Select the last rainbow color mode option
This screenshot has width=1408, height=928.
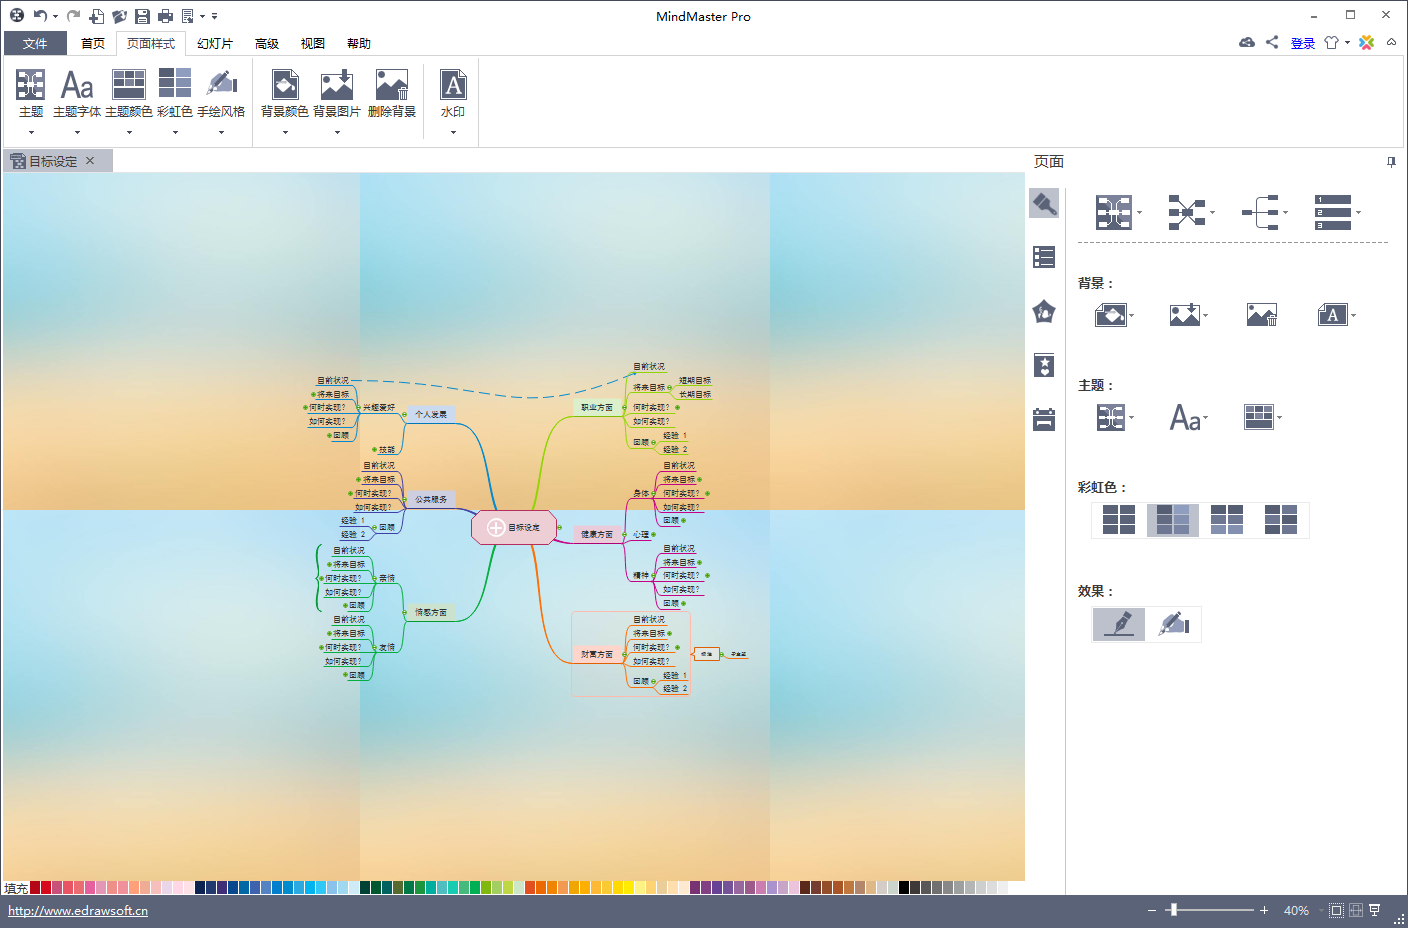coord(1280,520)
